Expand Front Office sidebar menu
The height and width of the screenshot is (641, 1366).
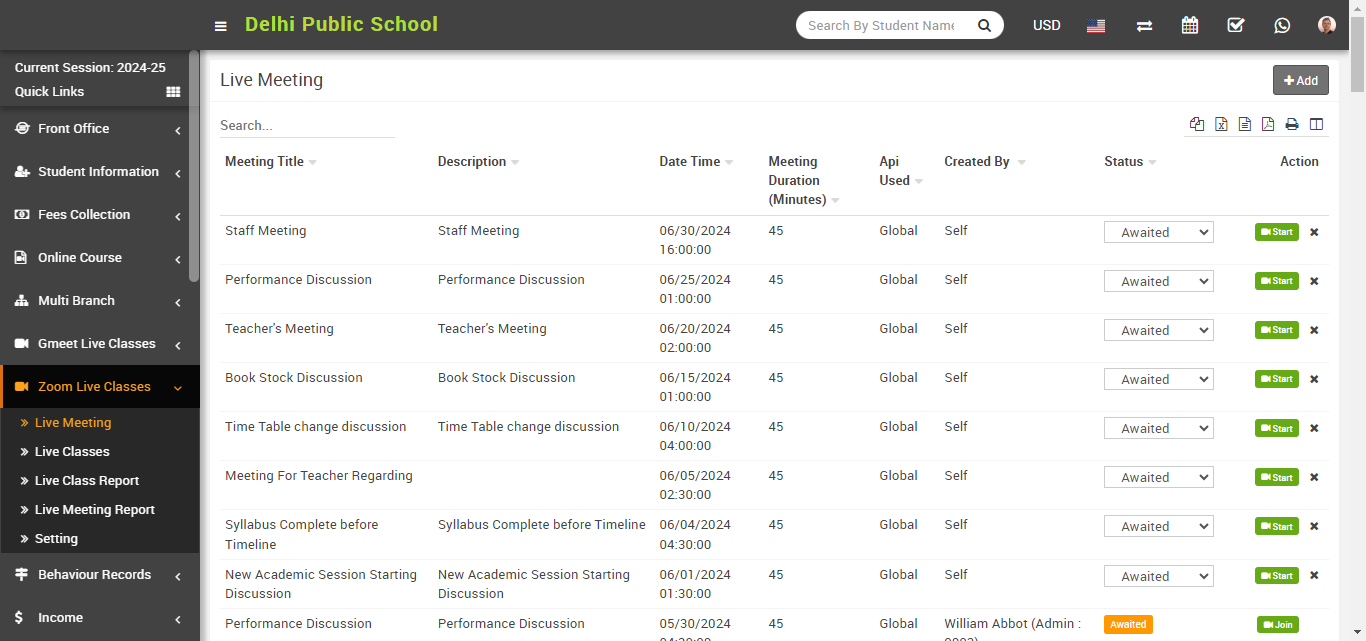98,129
